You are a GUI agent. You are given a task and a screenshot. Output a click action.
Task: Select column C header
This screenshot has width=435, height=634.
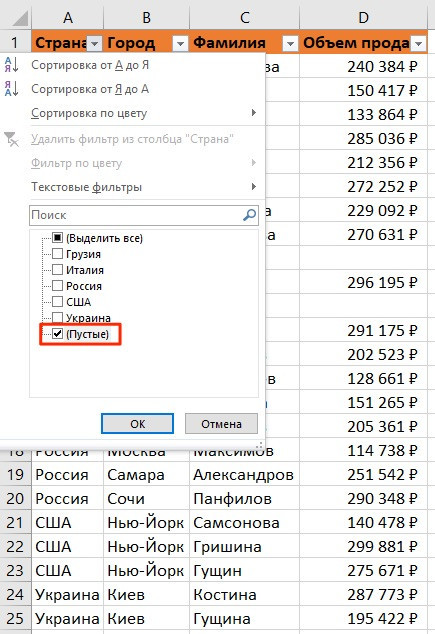[x=244, y=17]
